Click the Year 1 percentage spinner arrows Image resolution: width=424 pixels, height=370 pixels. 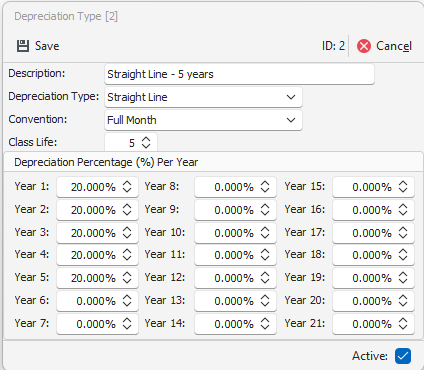(x=127, y=187)
